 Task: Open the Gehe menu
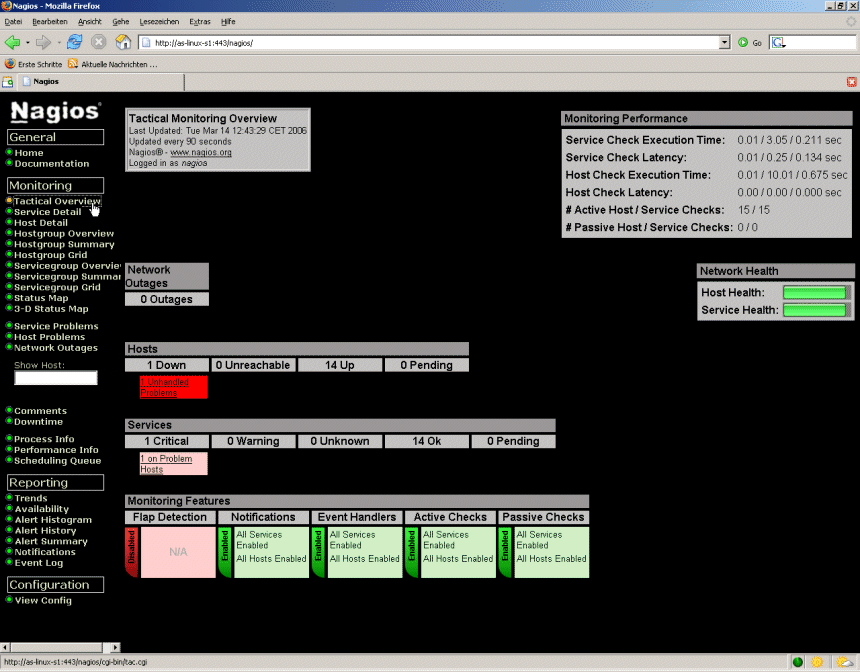pos(121,22)
